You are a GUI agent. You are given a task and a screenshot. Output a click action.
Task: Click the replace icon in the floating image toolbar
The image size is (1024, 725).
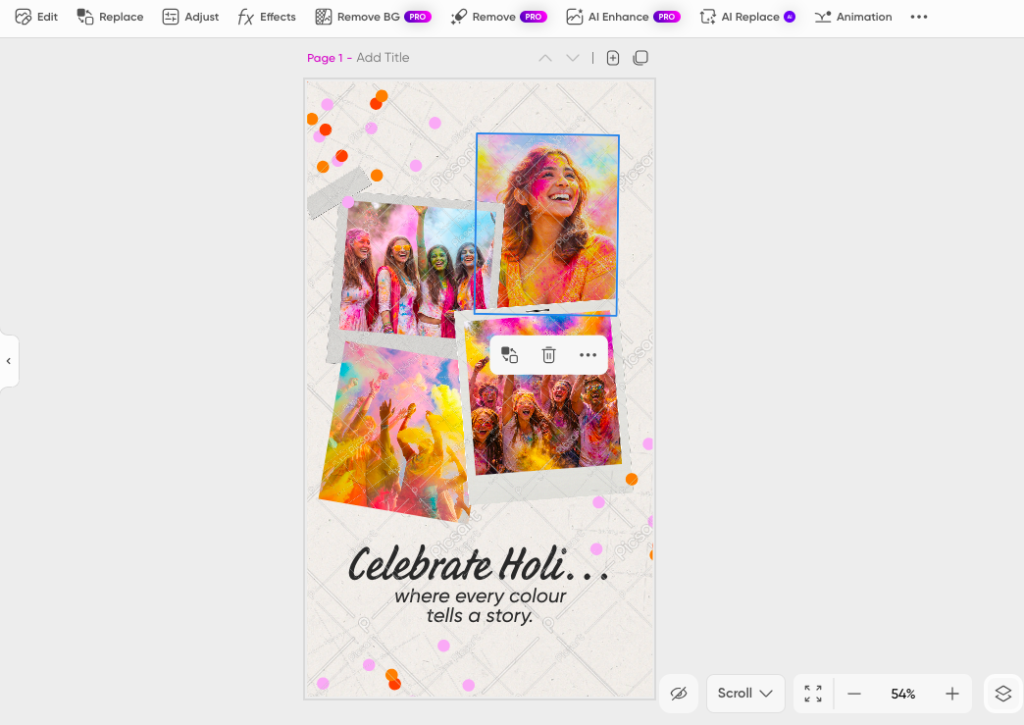[509, 355]
